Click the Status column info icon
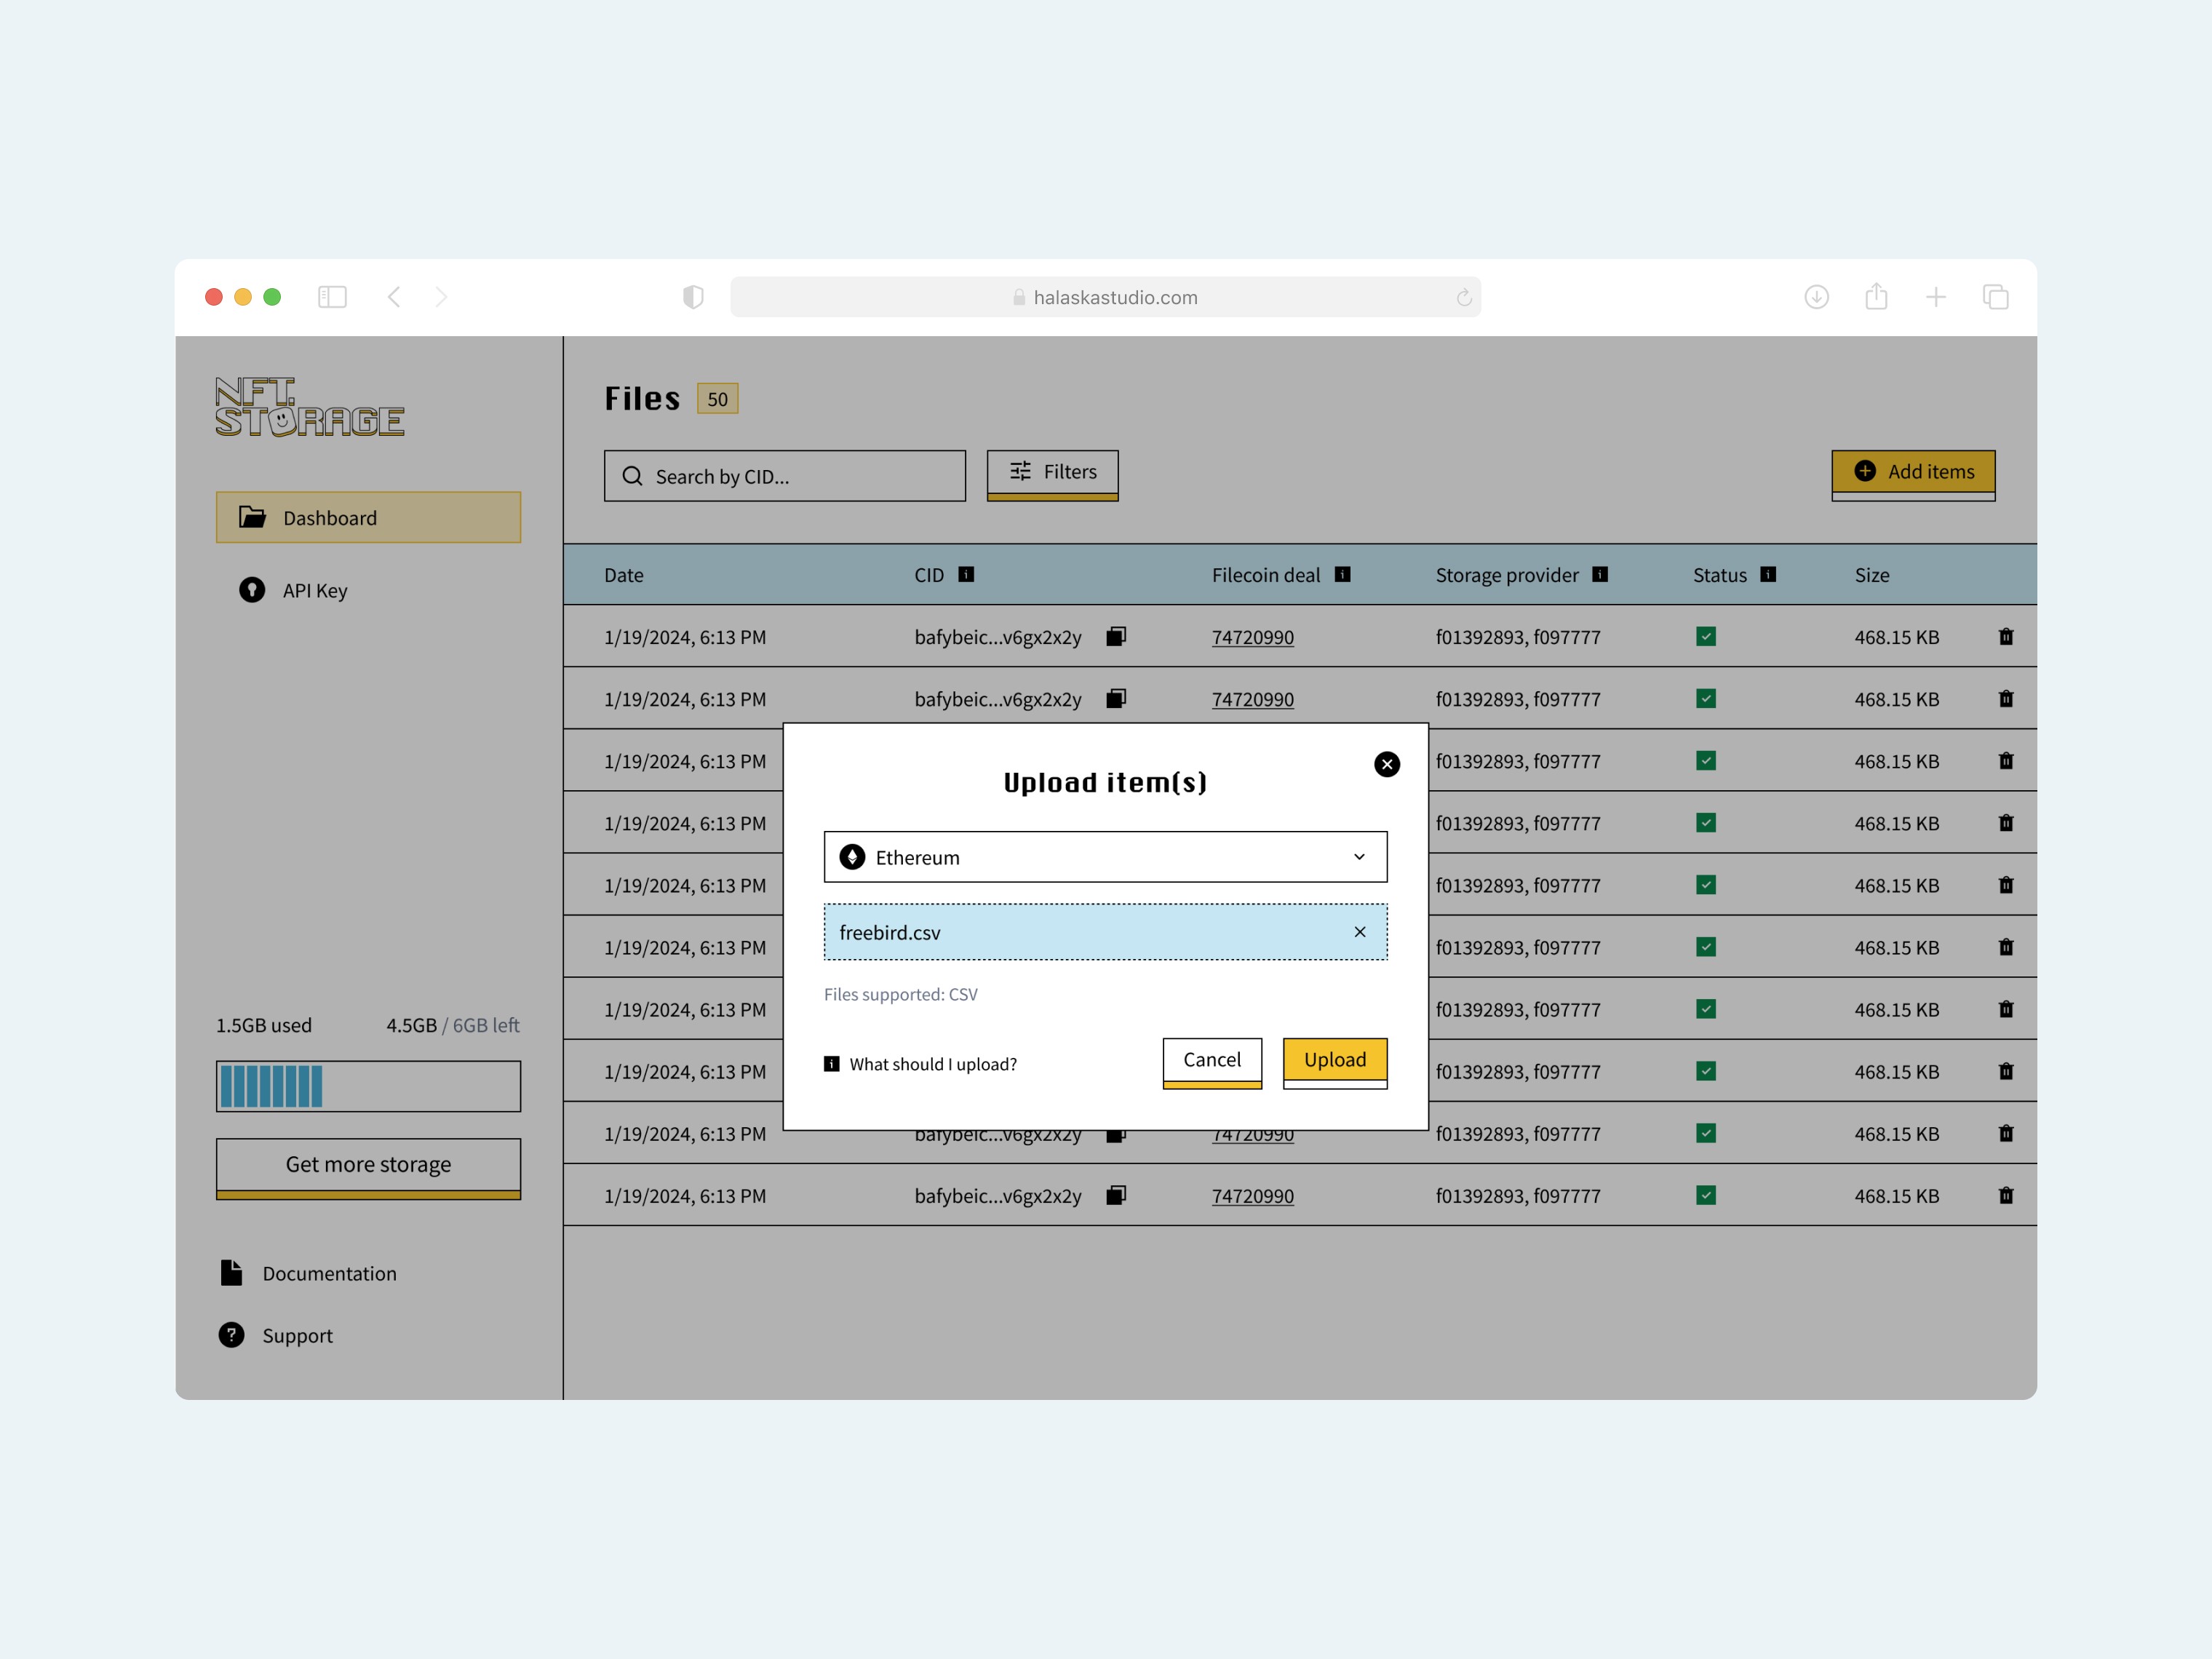The height and width of the screenshot is (1659, 2212). click(x=1767, y=575)
